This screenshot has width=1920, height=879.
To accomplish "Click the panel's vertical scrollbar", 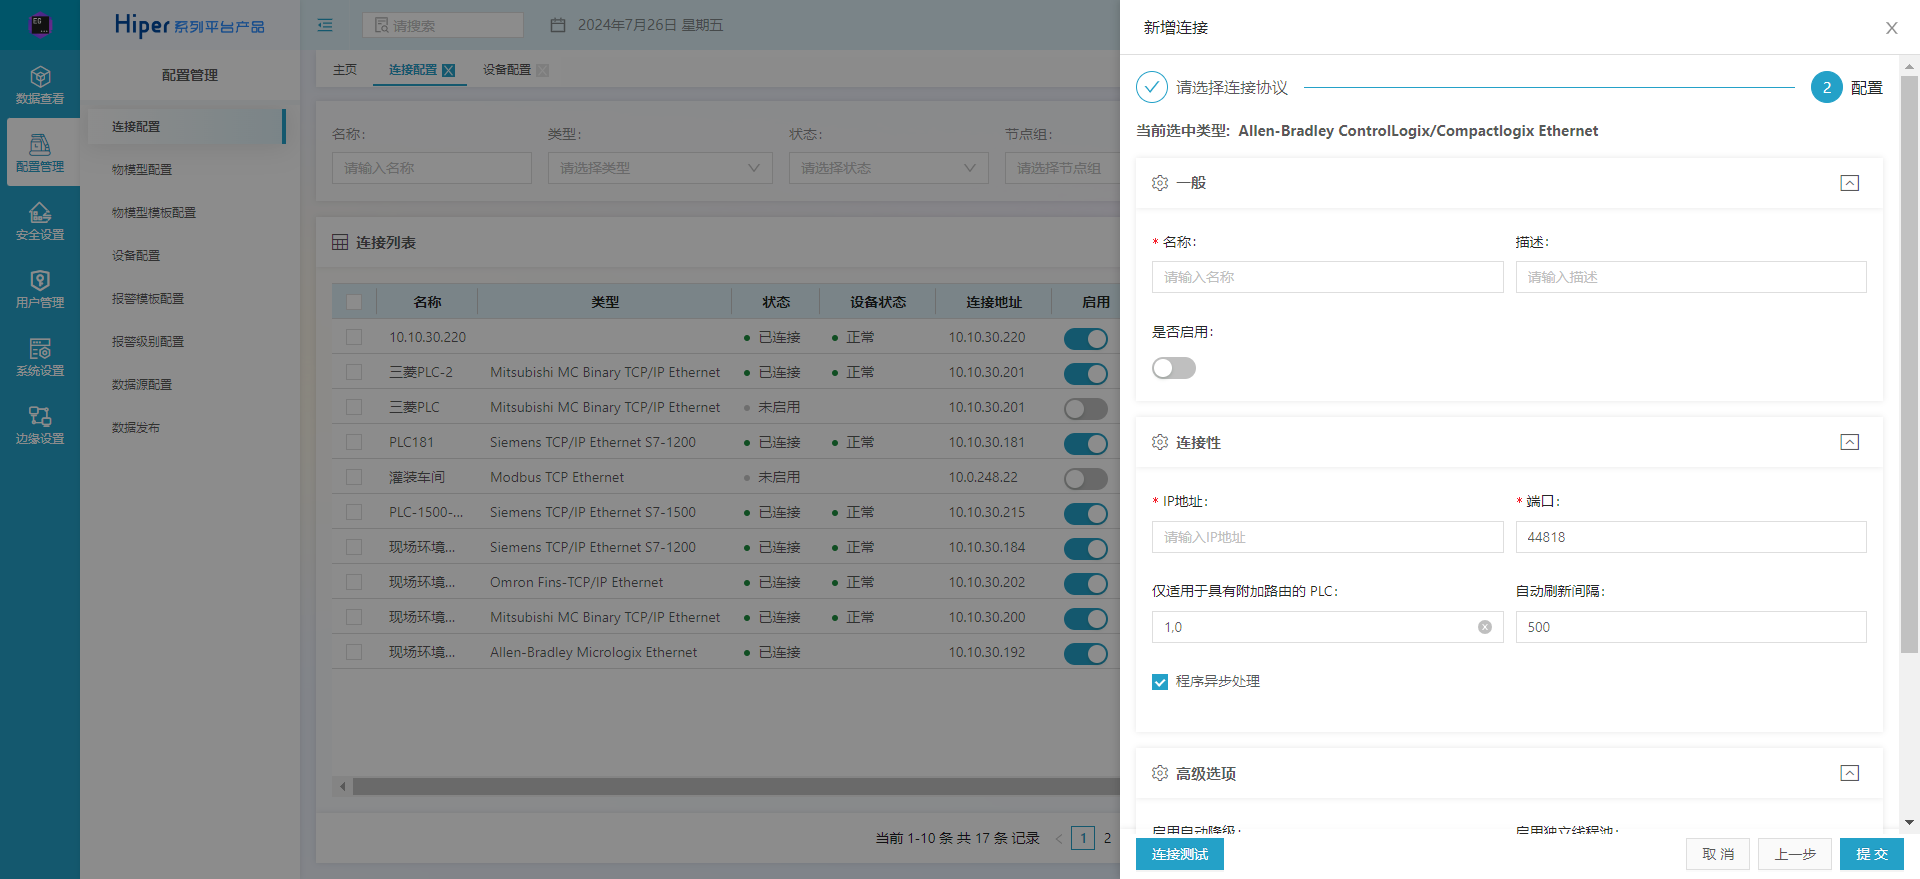I will pos(1909,364).
